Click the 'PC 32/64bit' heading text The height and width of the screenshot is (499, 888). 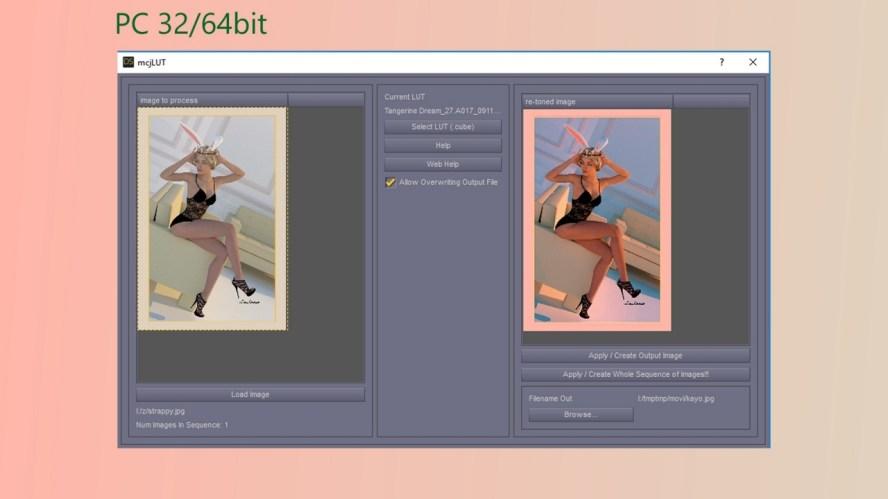191,24
